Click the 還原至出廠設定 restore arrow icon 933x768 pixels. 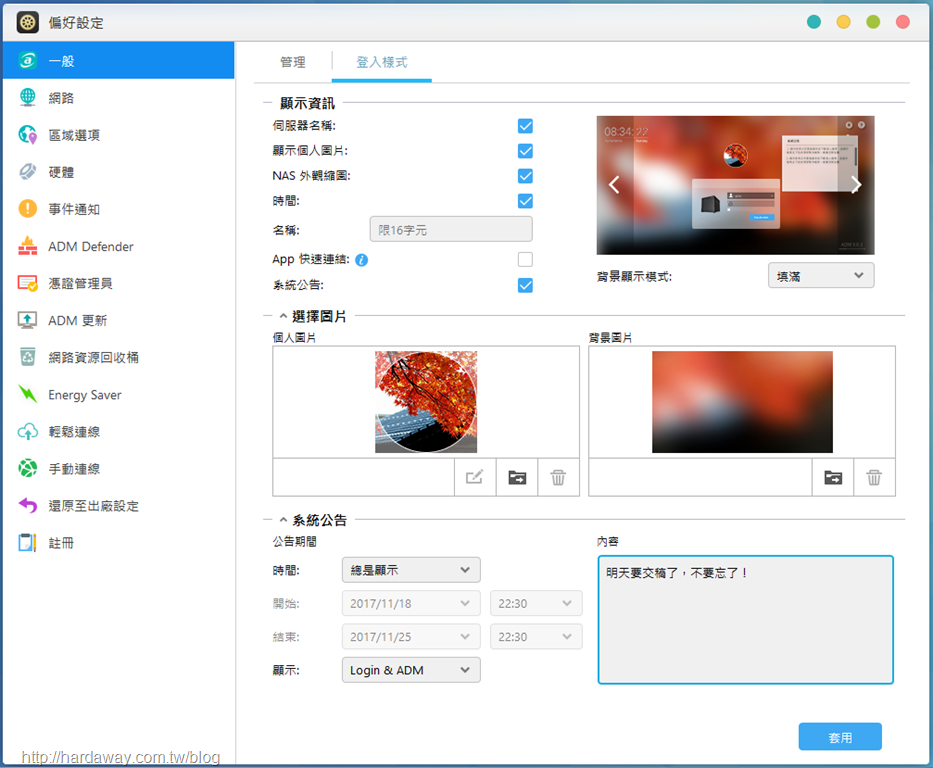click(27, 506)
